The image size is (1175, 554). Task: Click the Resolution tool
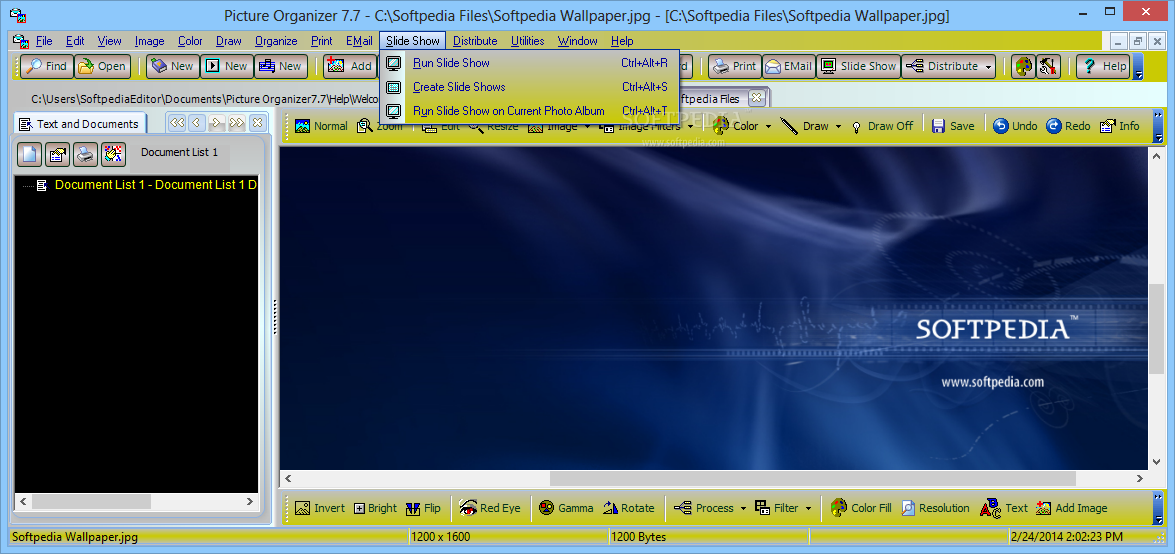coord(935,508)
